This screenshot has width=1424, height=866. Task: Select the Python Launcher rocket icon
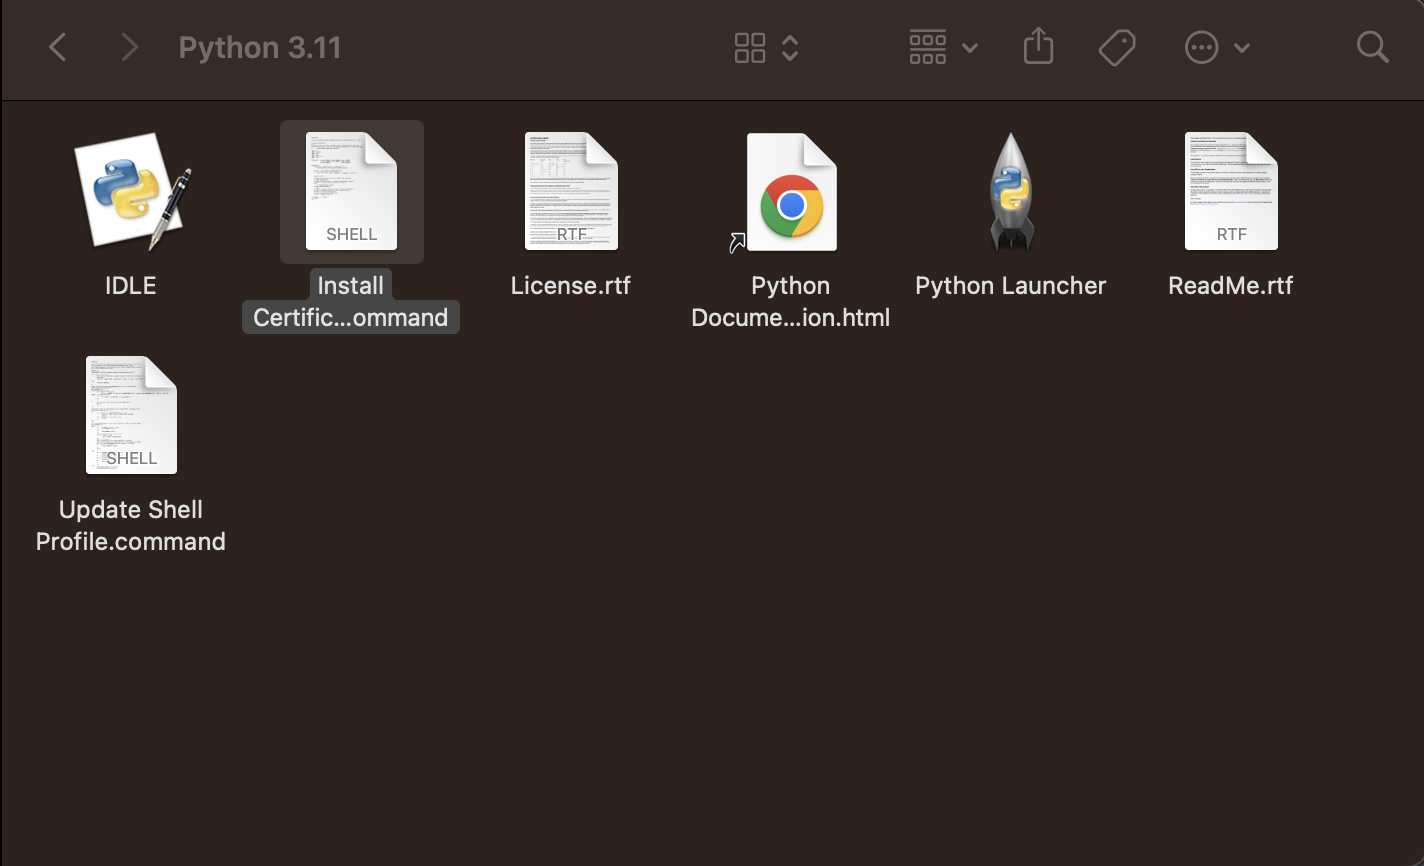[1011, 191]
